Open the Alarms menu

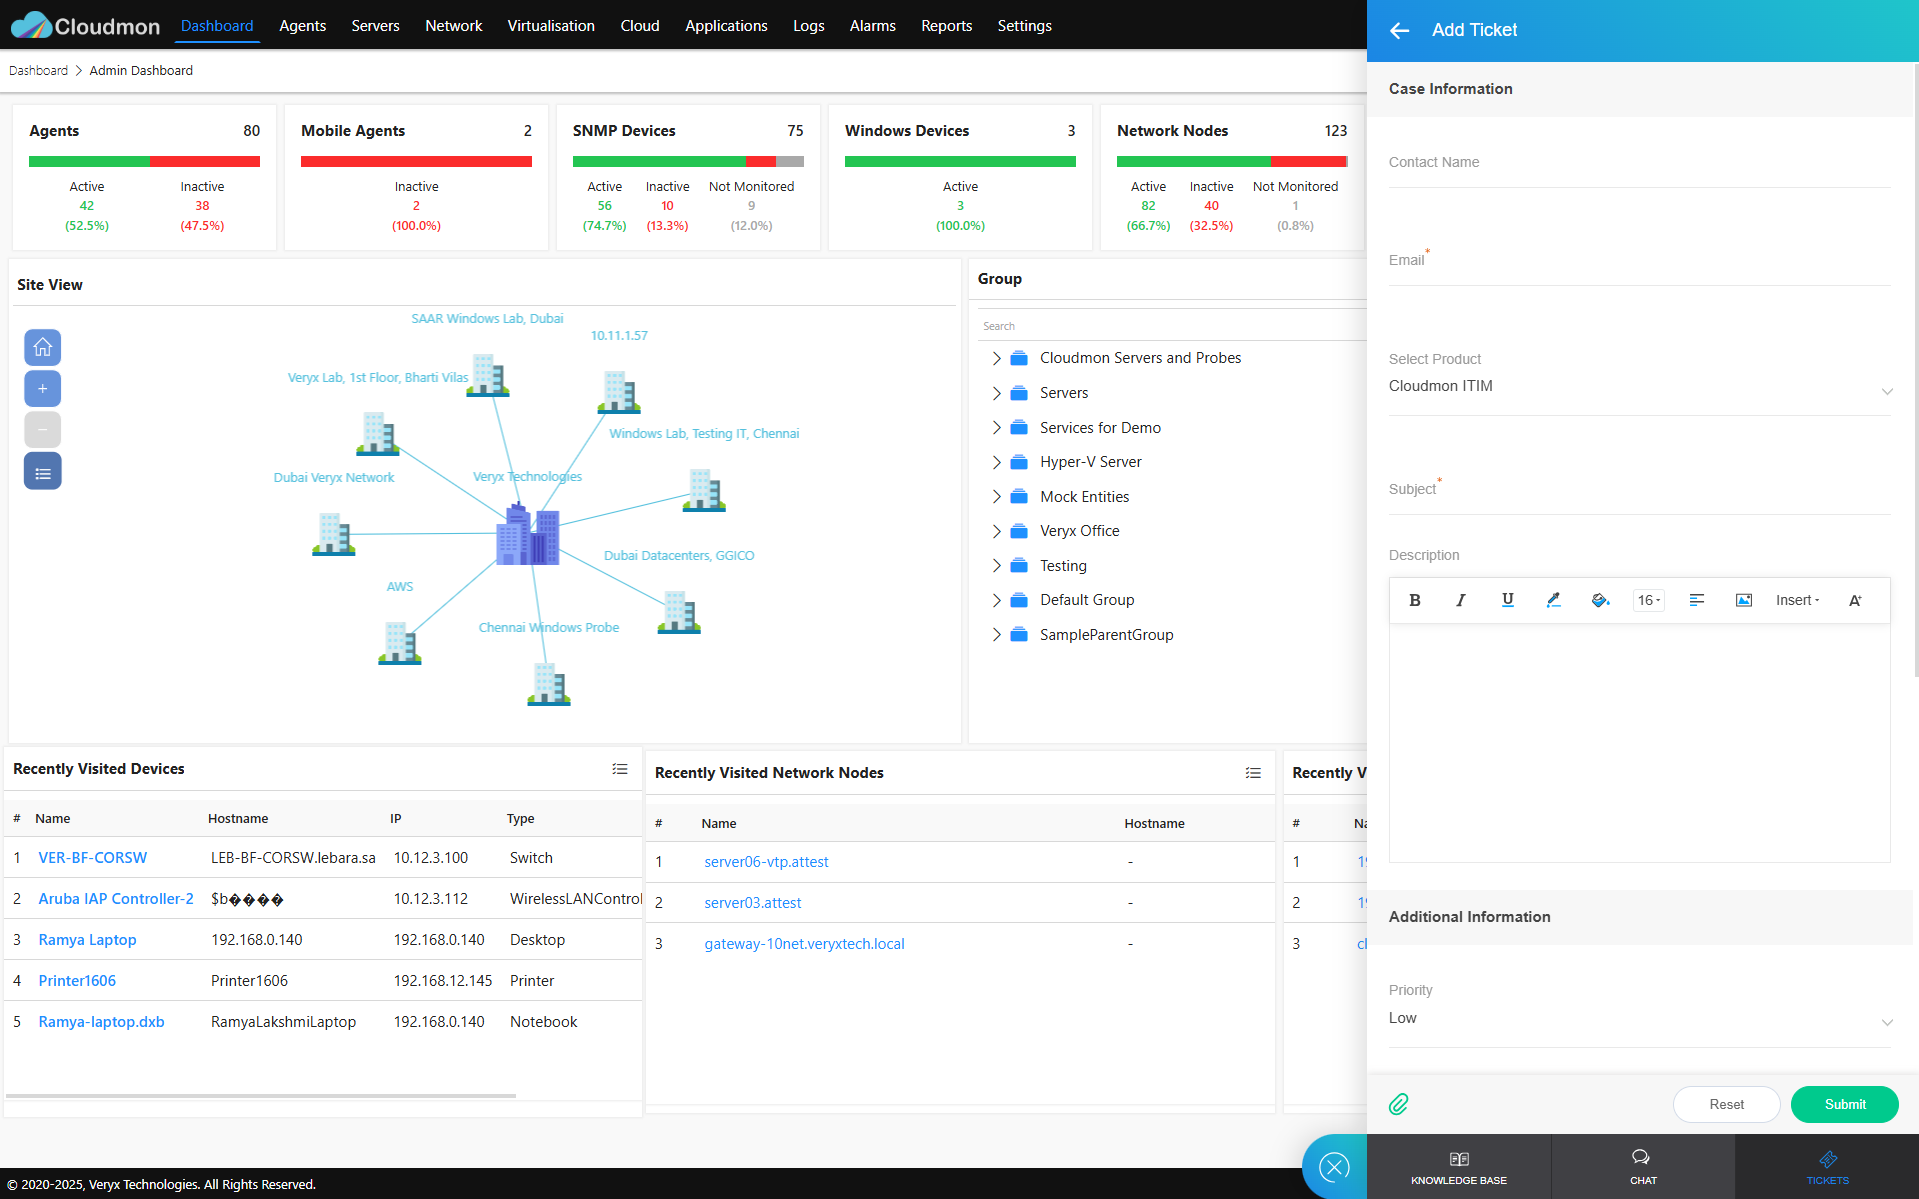[872, 26]
